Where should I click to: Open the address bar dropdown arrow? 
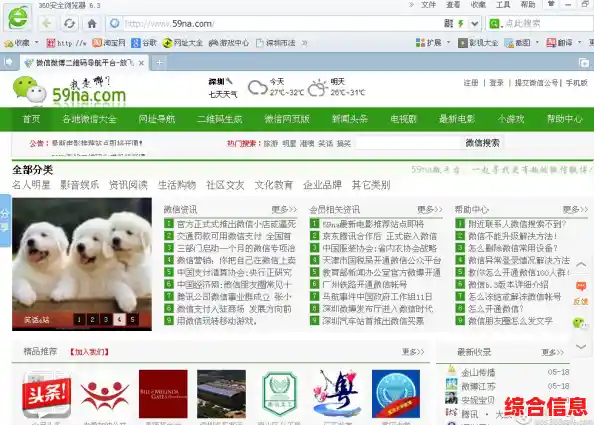[x=474, y=23]
